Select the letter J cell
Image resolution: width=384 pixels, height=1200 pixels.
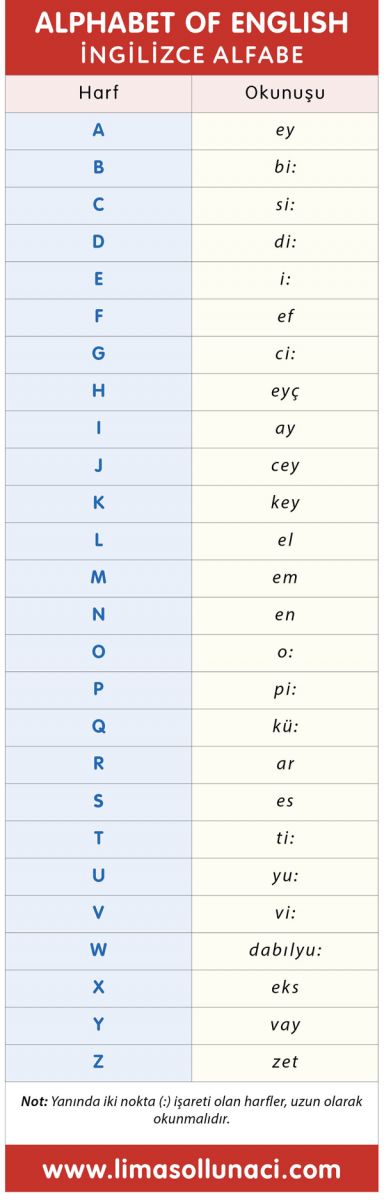click(x=98, y=465)
